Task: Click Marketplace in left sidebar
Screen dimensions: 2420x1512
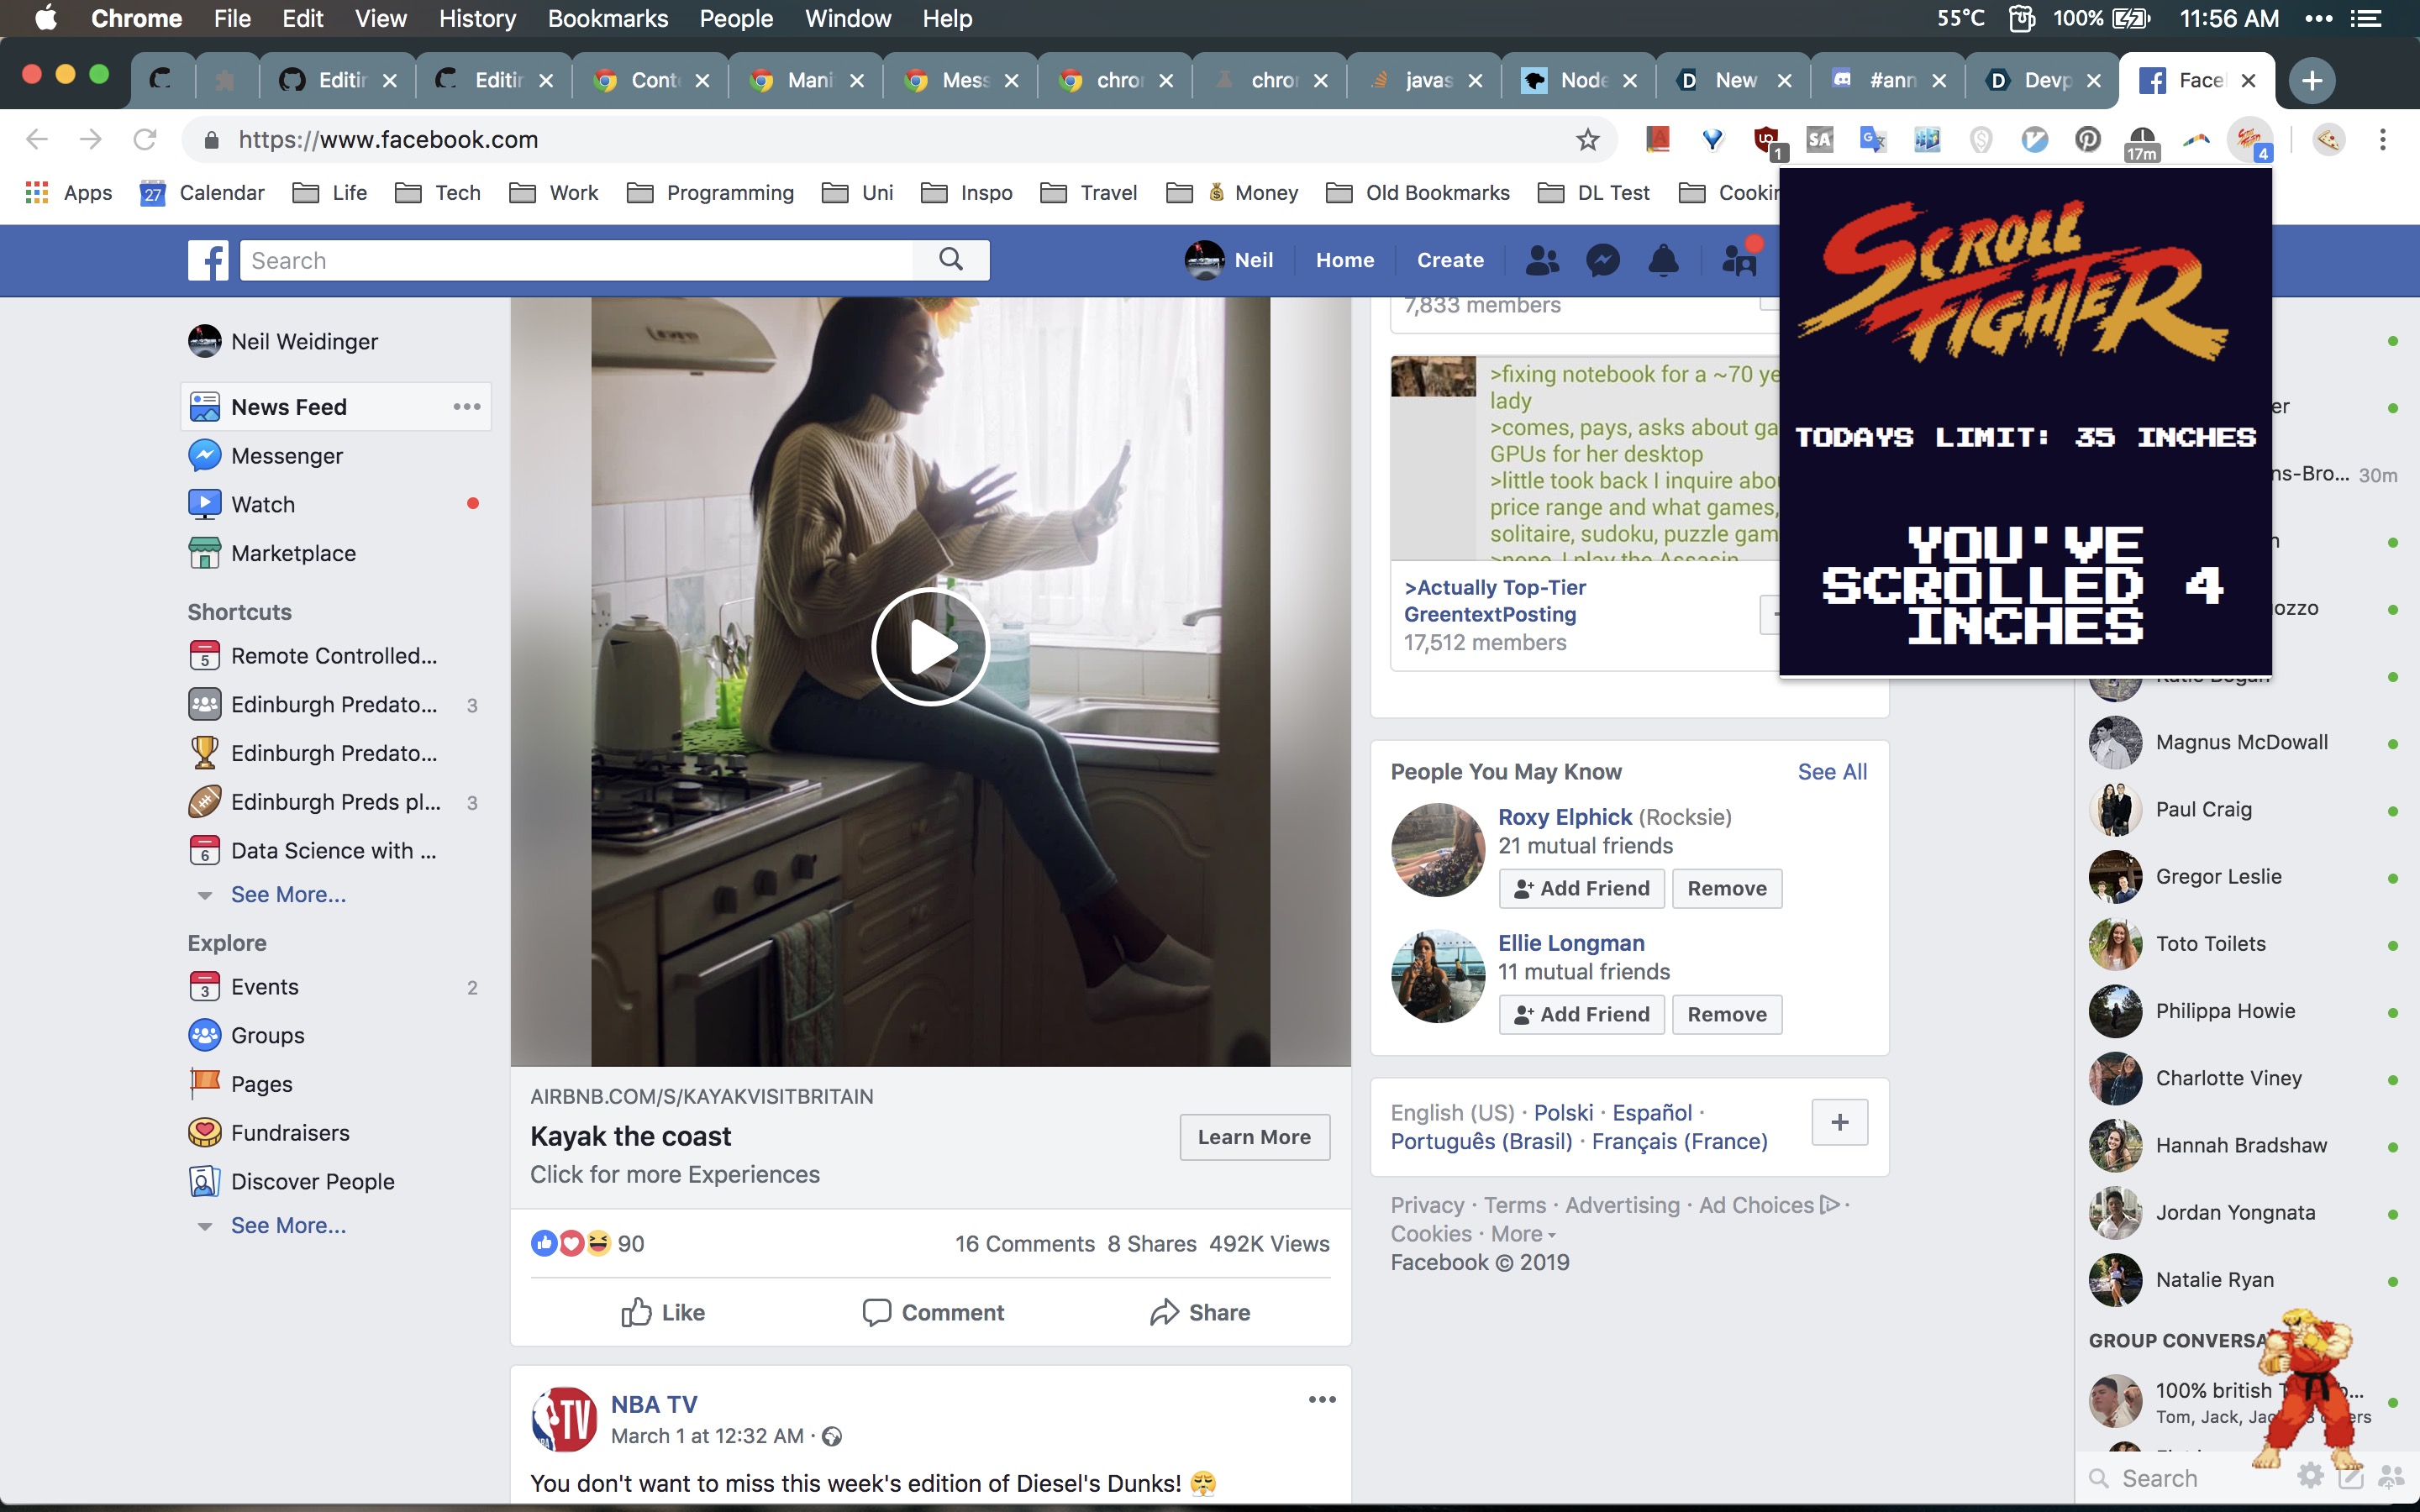Action: 293,553
